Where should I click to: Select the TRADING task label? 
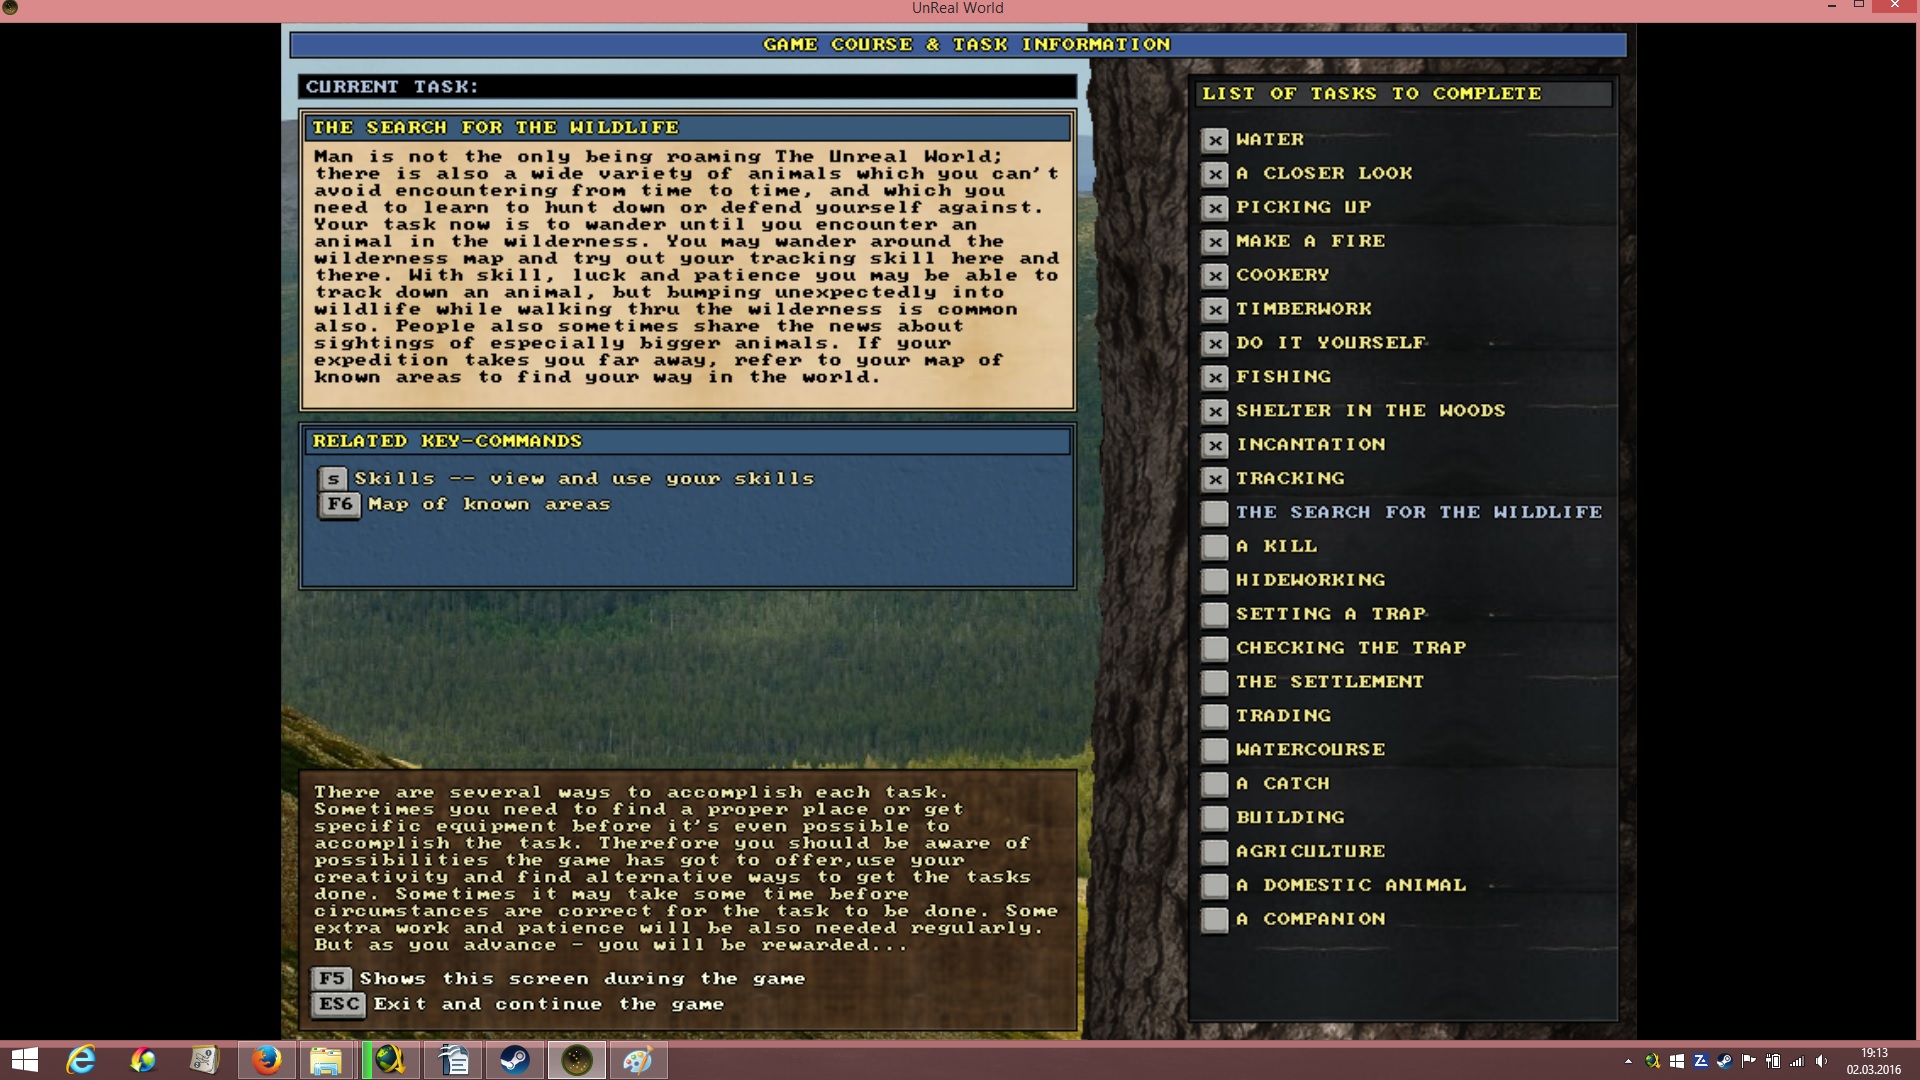click(1284, 716)
